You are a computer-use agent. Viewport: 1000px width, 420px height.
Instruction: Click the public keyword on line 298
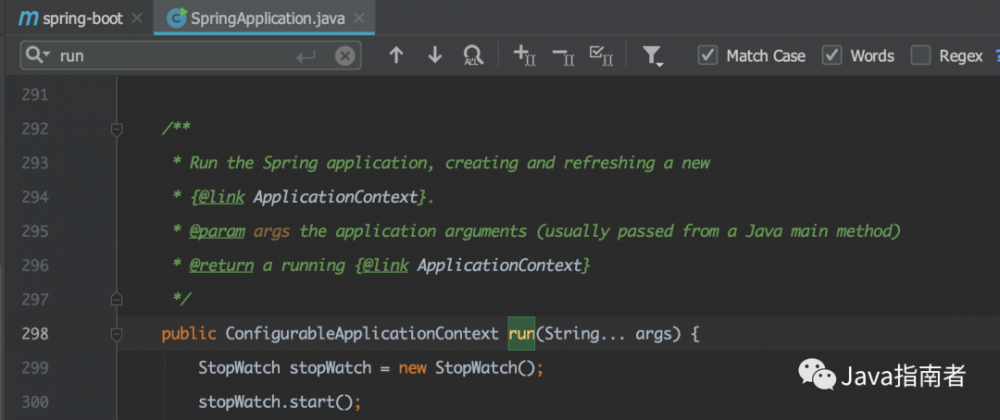pyautogui.click(x=189, y=333)
